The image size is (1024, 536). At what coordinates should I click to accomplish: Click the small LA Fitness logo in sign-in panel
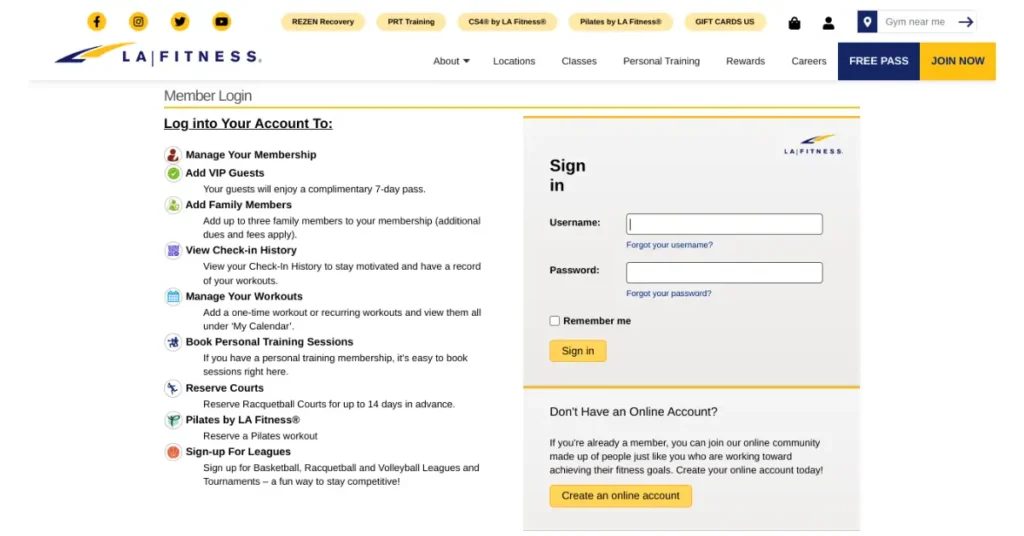point(813,144)
